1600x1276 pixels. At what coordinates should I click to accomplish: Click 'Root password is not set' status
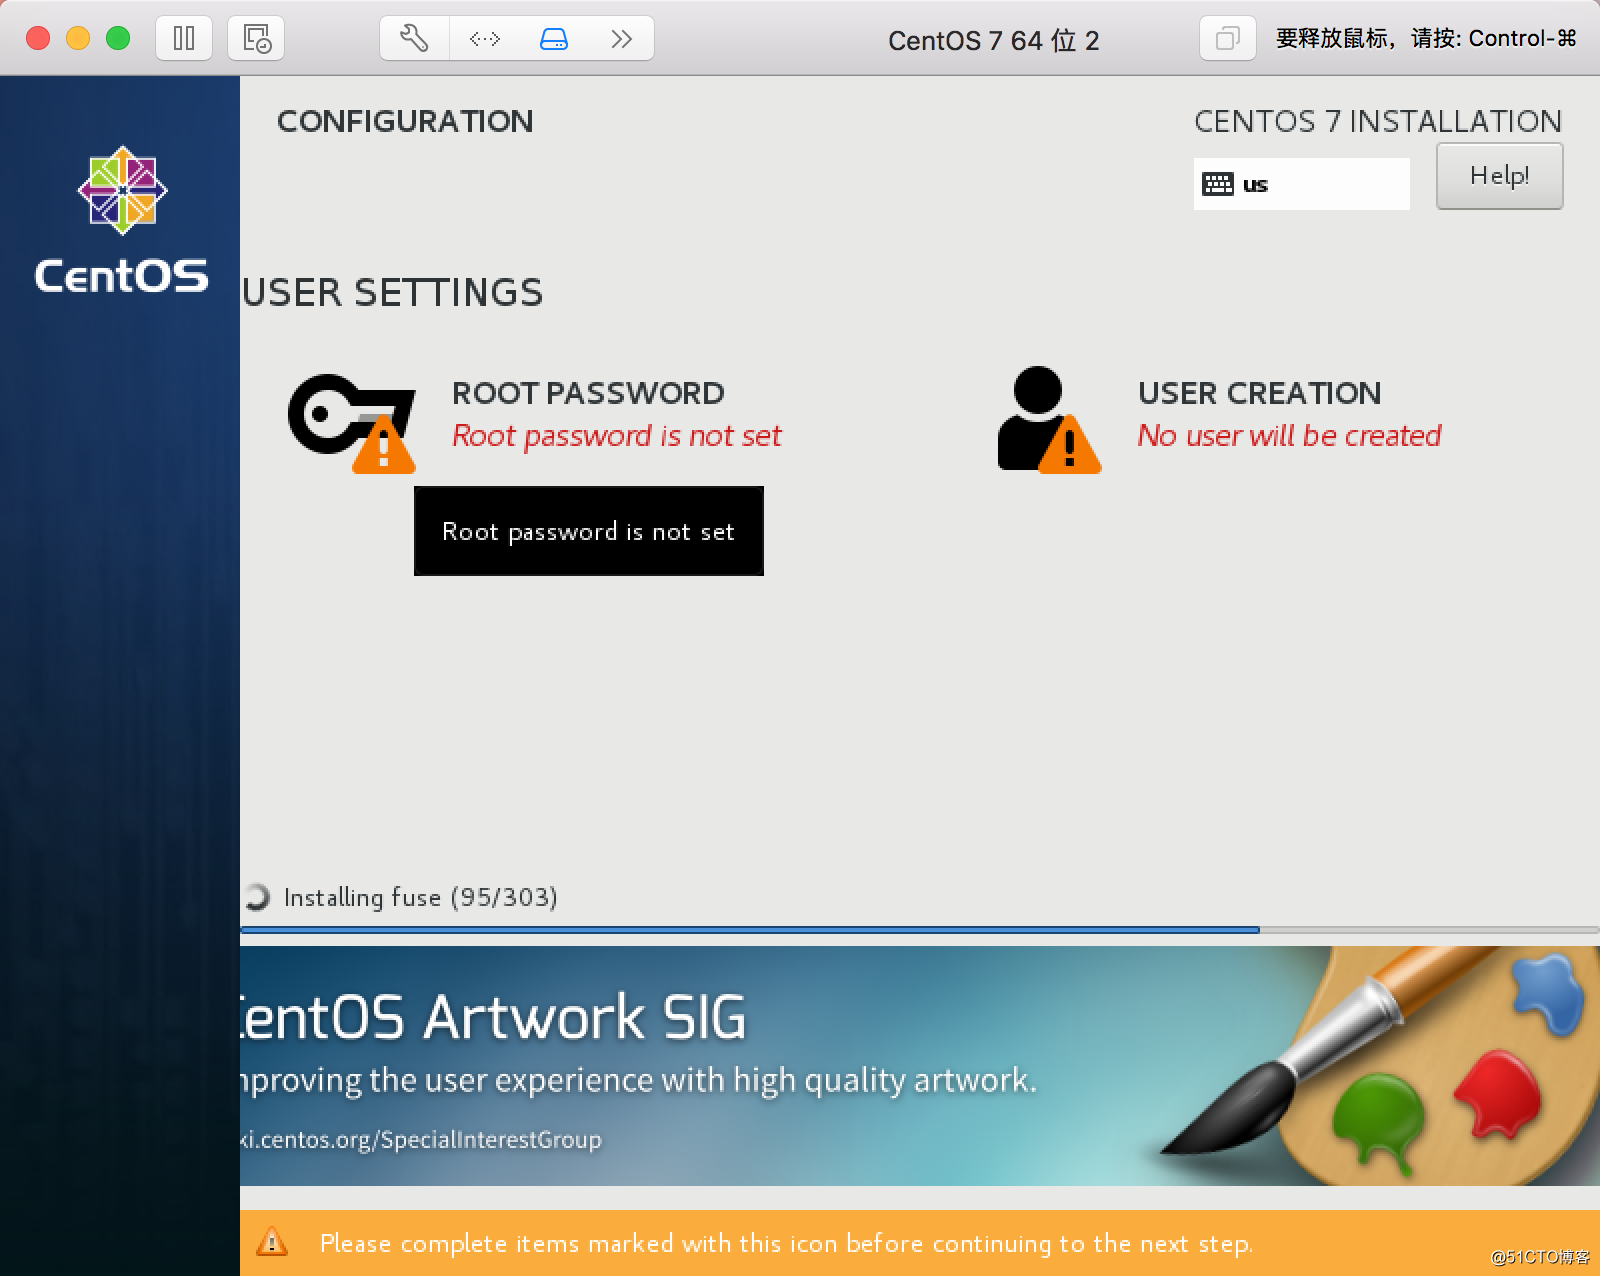click(617, 436)
